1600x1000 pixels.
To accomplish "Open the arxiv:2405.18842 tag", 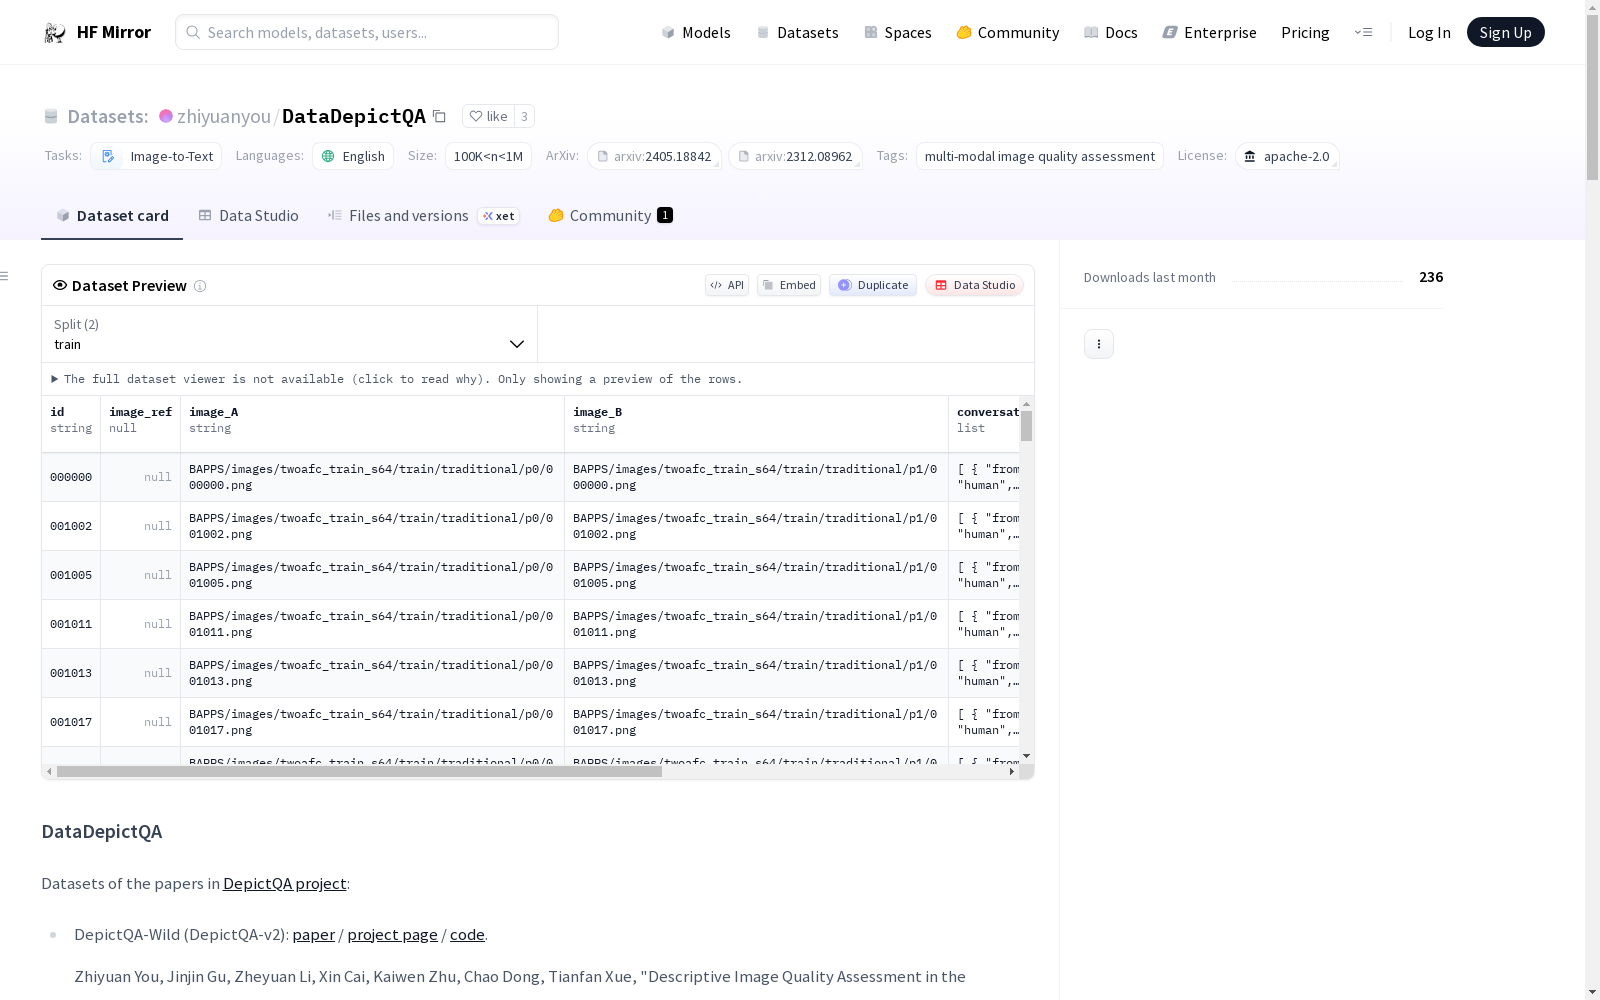I will pyautogui.click(x=654, y=156).
